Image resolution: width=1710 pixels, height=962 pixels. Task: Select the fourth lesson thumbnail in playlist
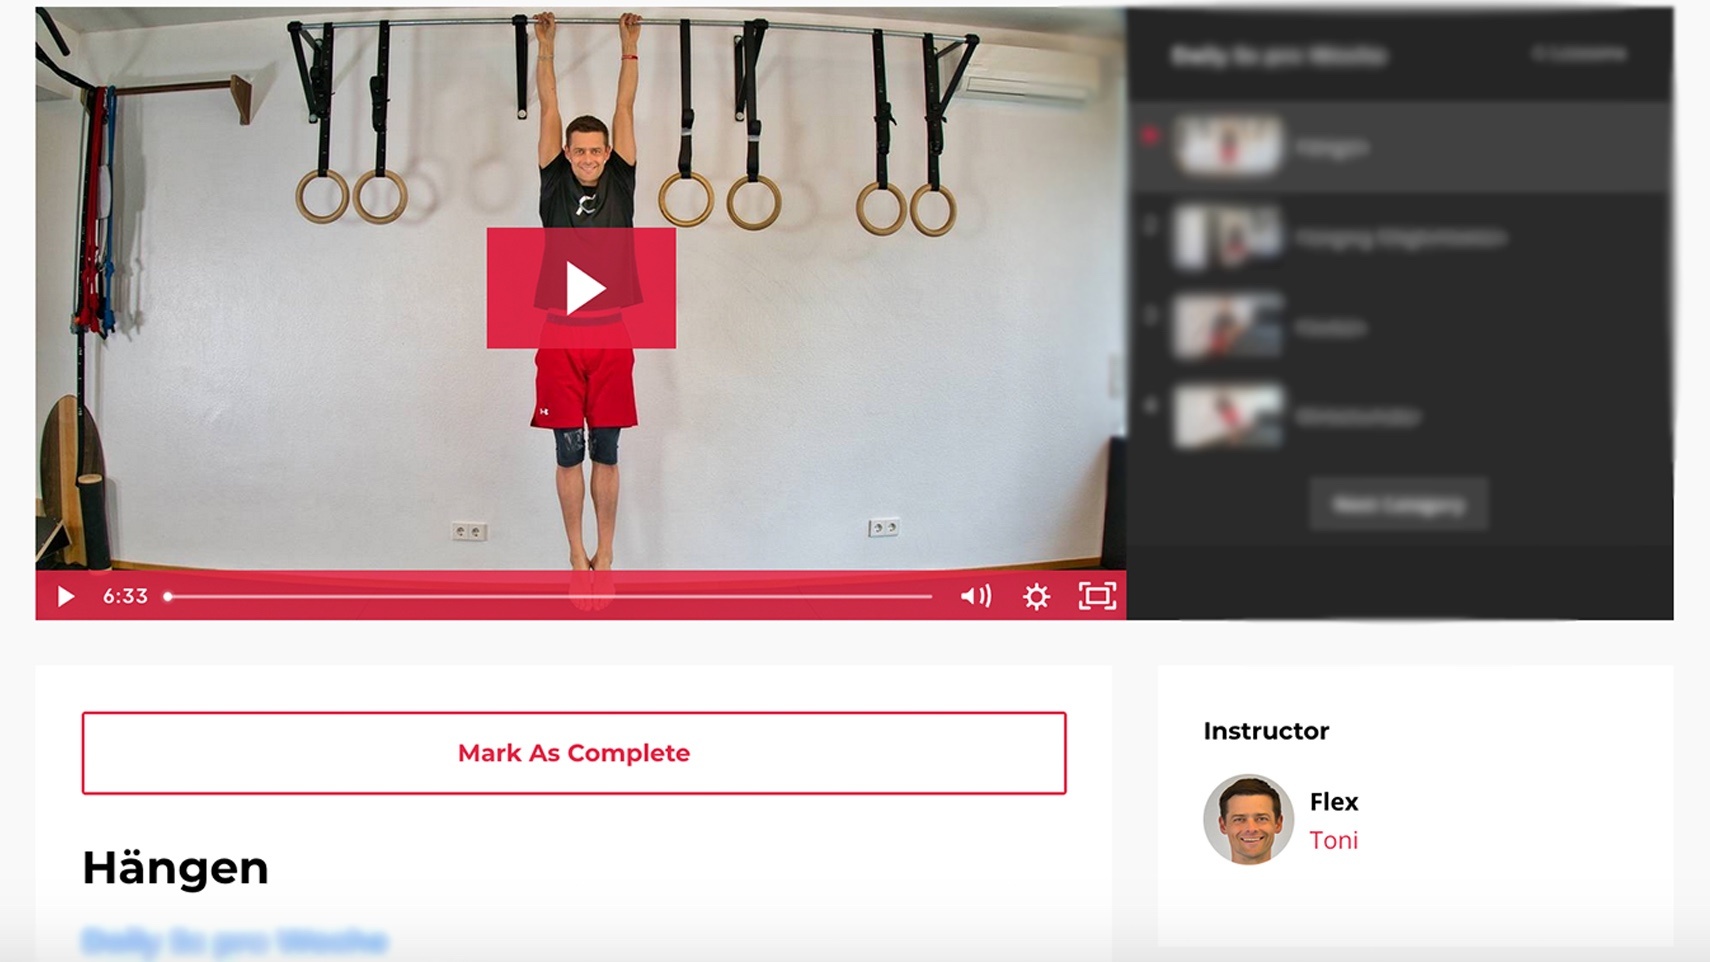click(x=1228, y=416)
